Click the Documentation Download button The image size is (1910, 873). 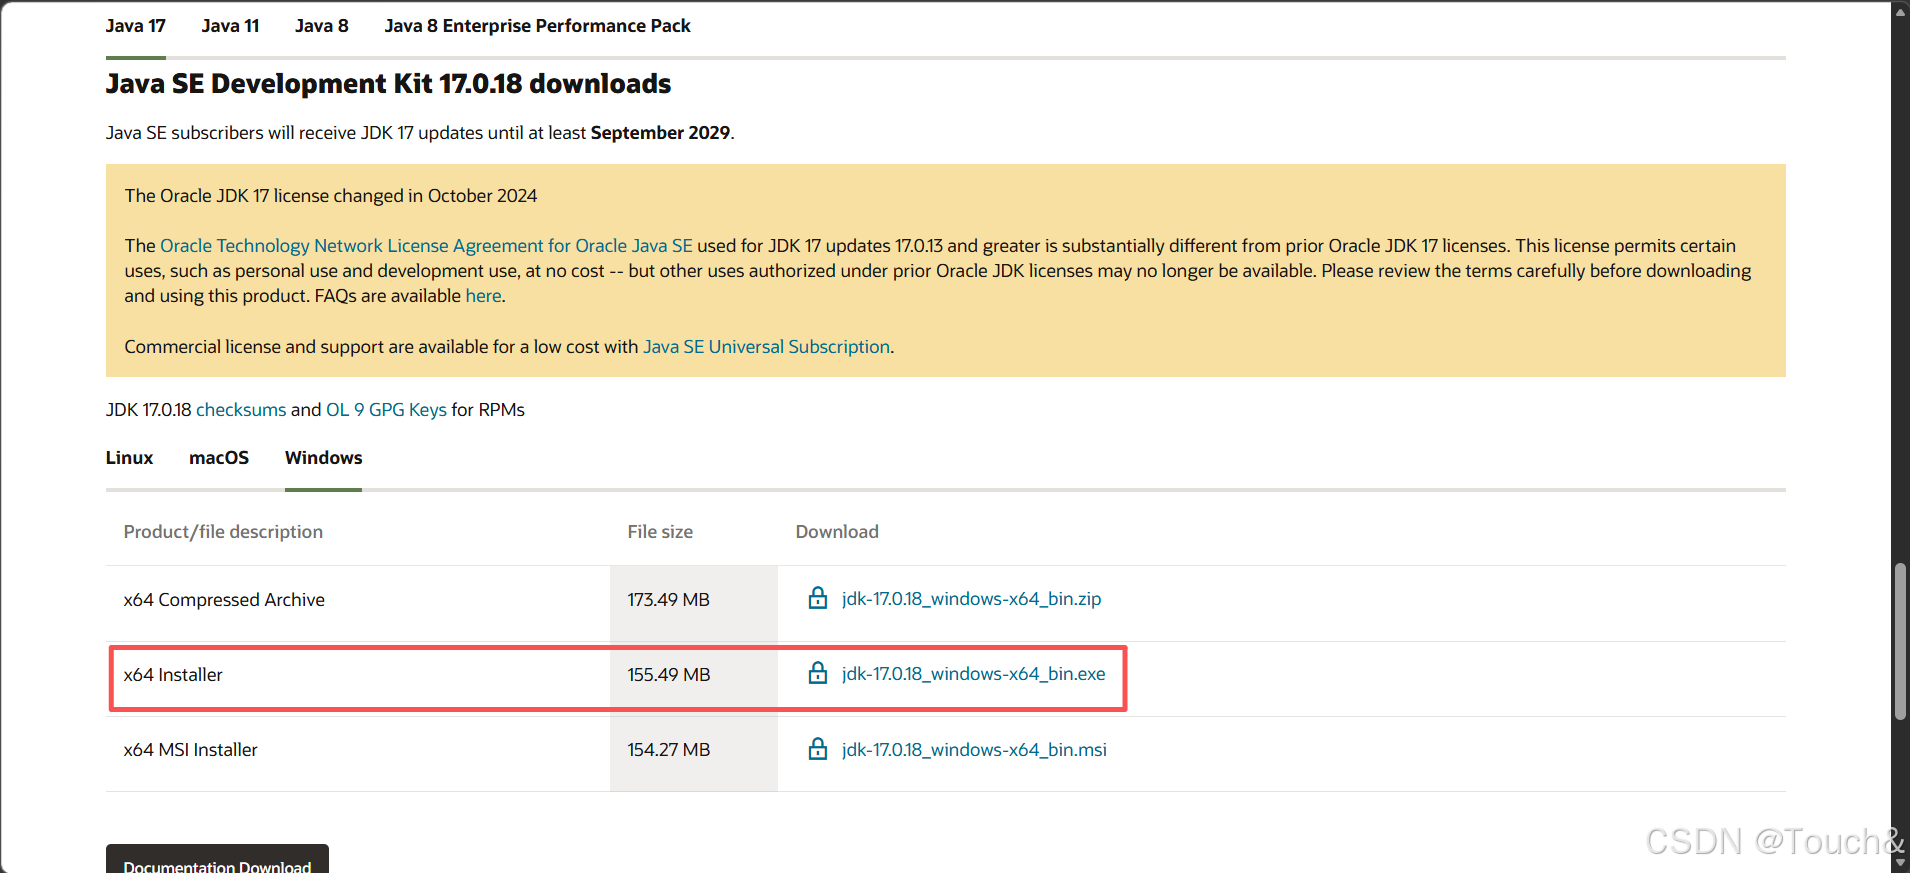tap(217, 860)
